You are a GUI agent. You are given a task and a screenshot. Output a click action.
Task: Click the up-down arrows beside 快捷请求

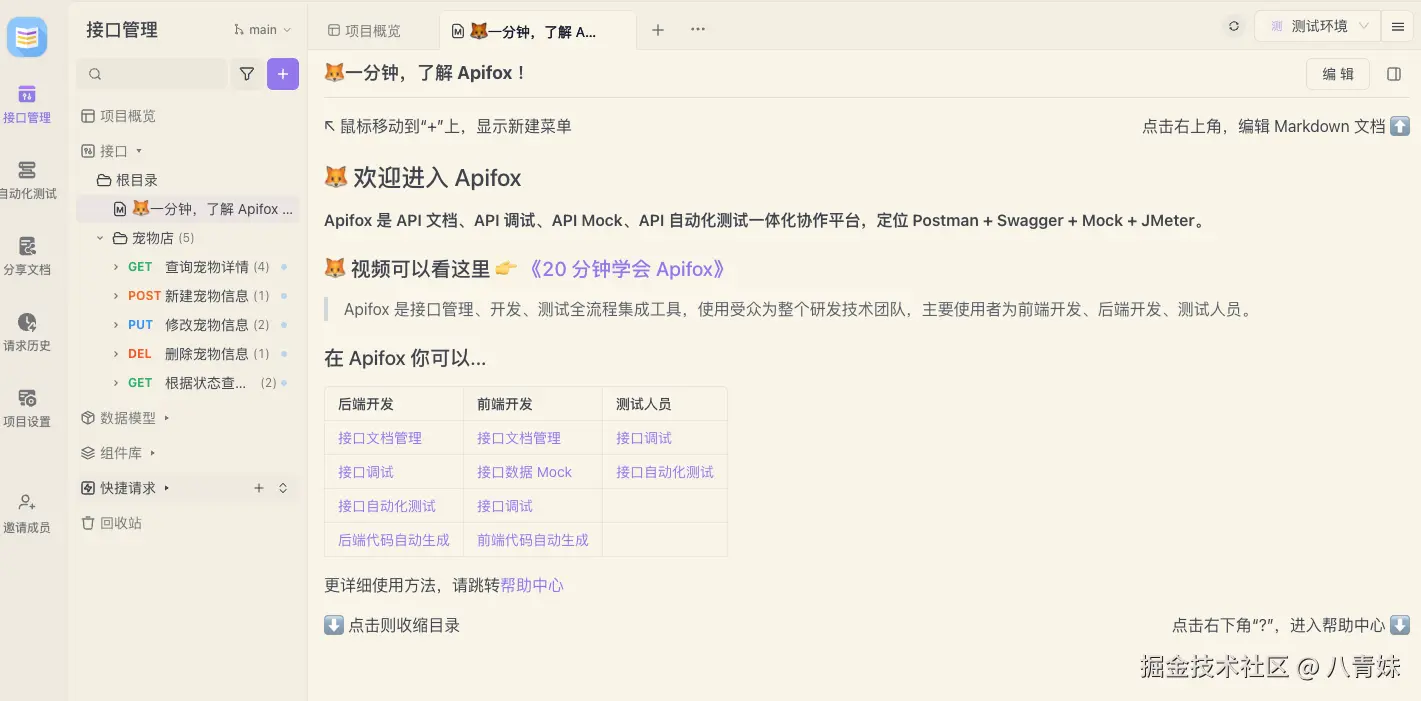(283, 488)
